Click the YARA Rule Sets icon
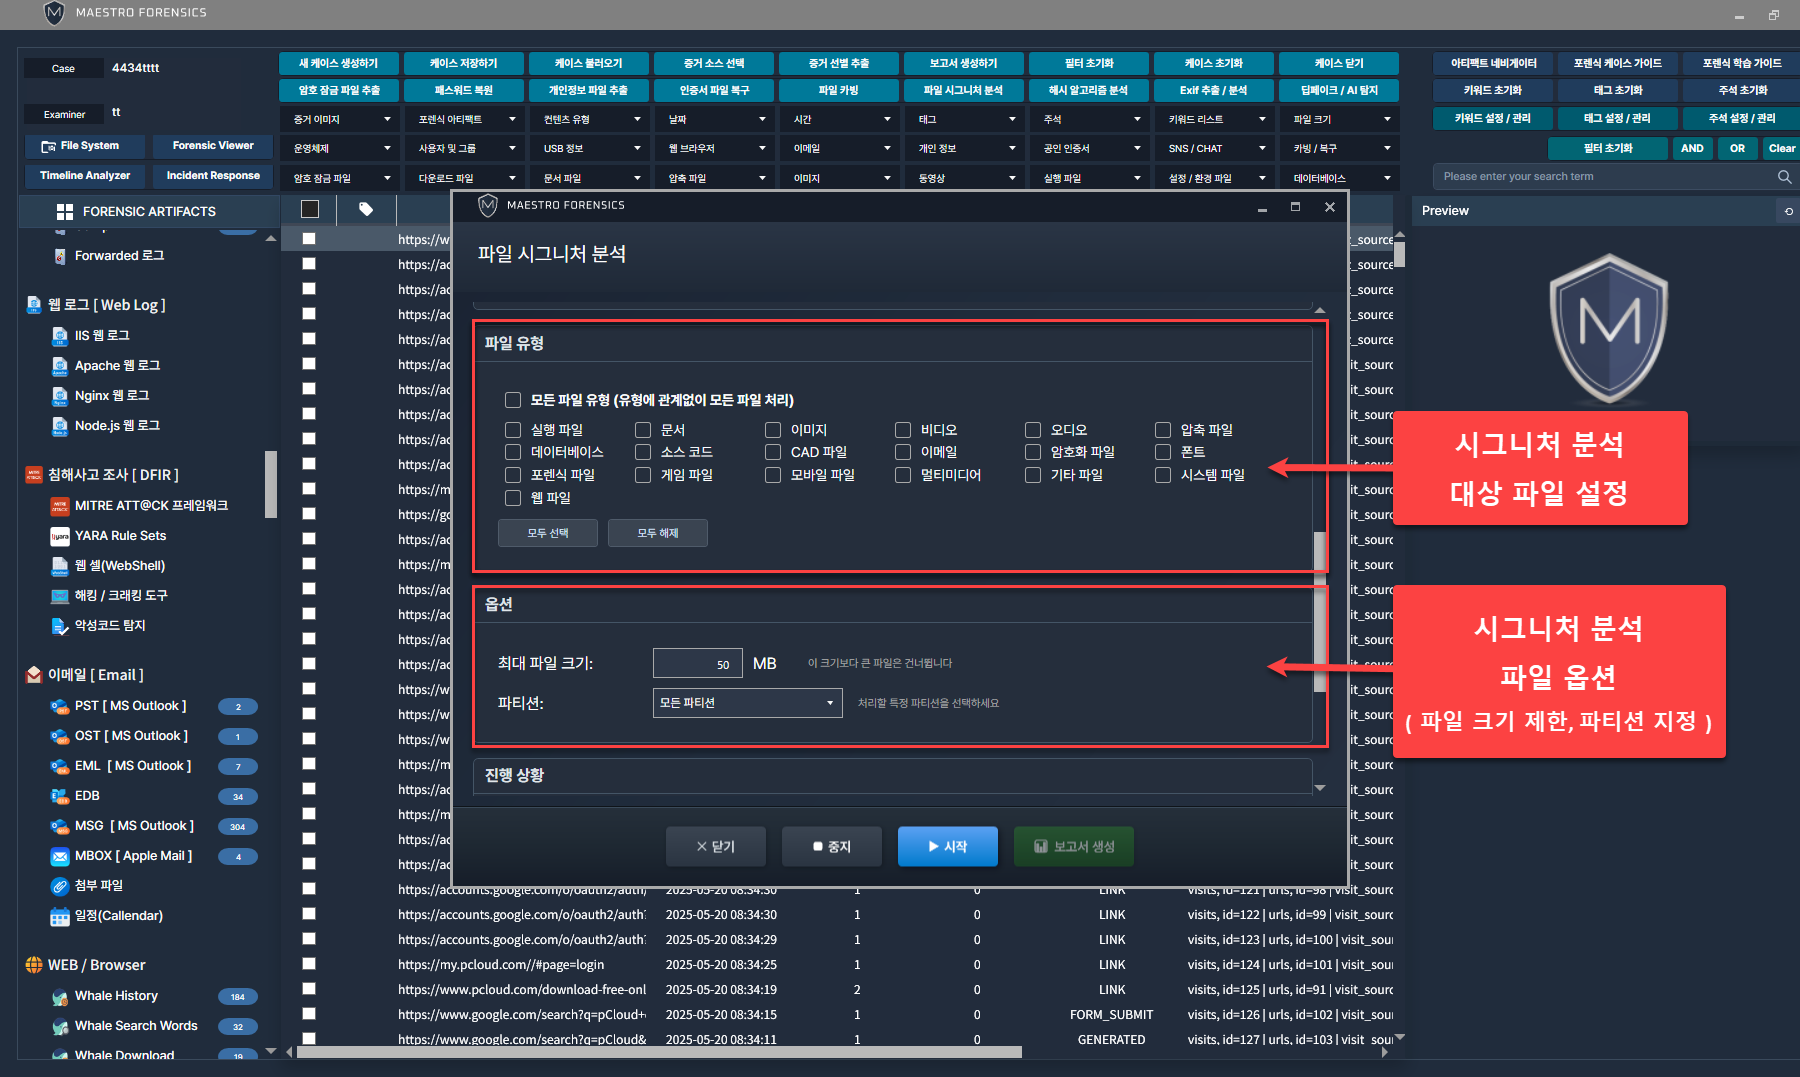This screenshot has width=1800, height=1077. click(x=60, y=536)
